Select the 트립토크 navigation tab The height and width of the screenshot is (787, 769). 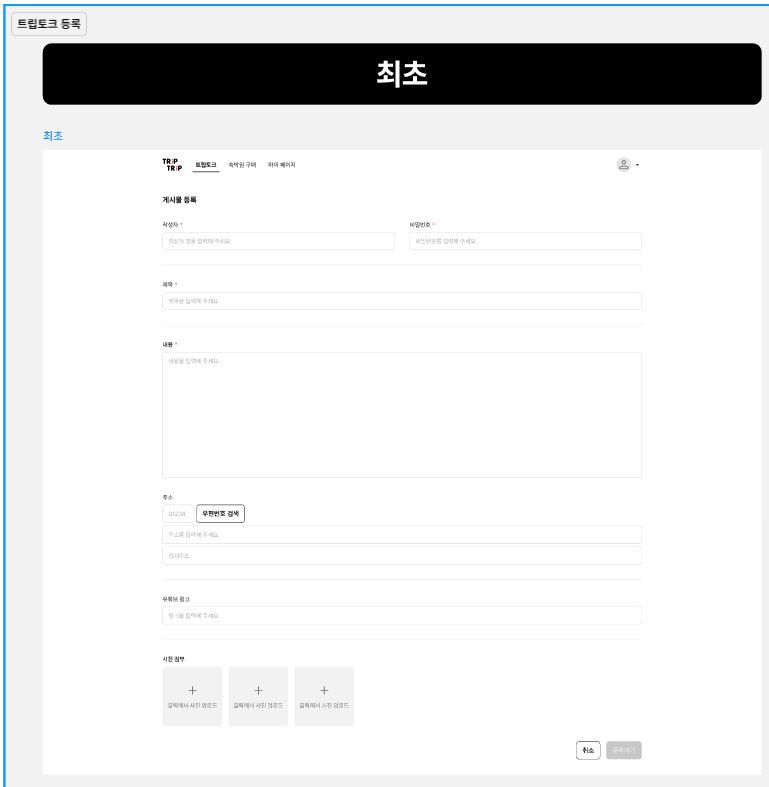point(206,165)
